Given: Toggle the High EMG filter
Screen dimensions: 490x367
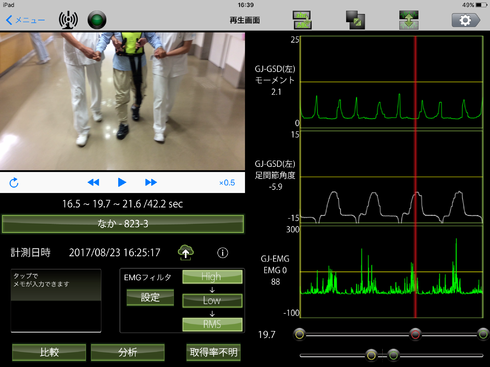Looking at the screenshot, I should (212, 277).
